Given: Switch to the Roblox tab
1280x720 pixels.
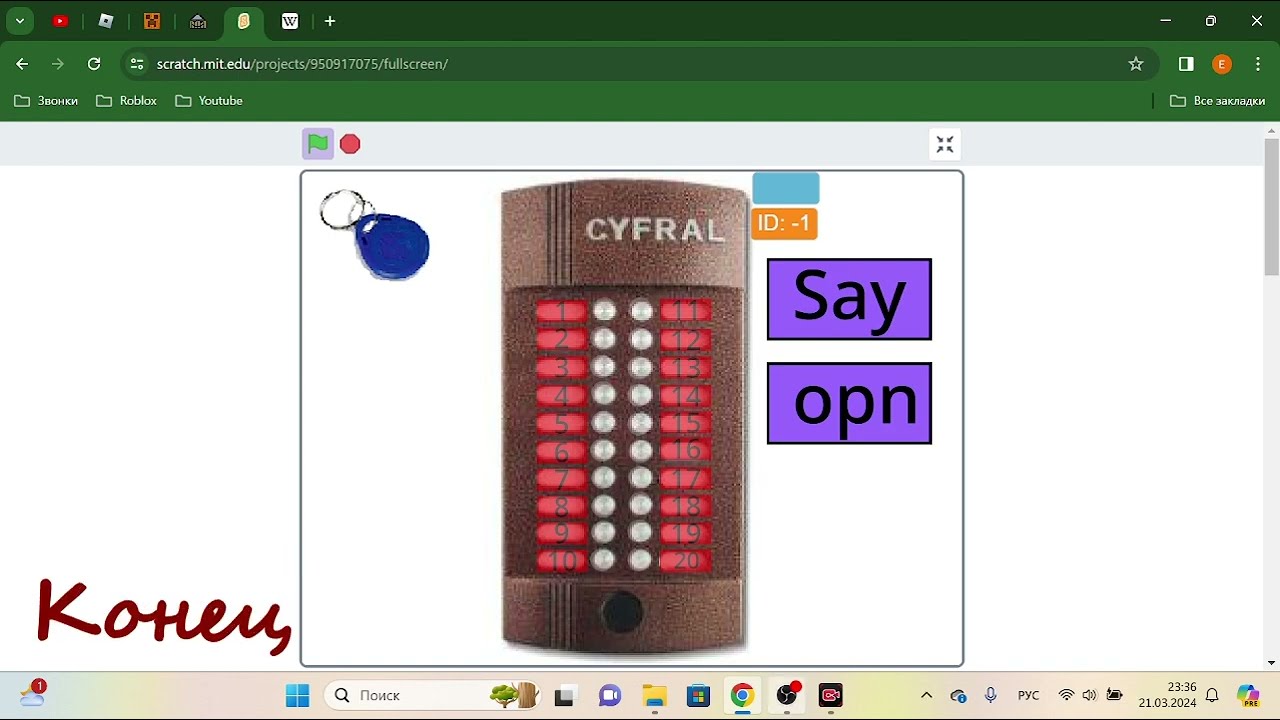Looking at the screenshot, I should (x=106, y=21).
